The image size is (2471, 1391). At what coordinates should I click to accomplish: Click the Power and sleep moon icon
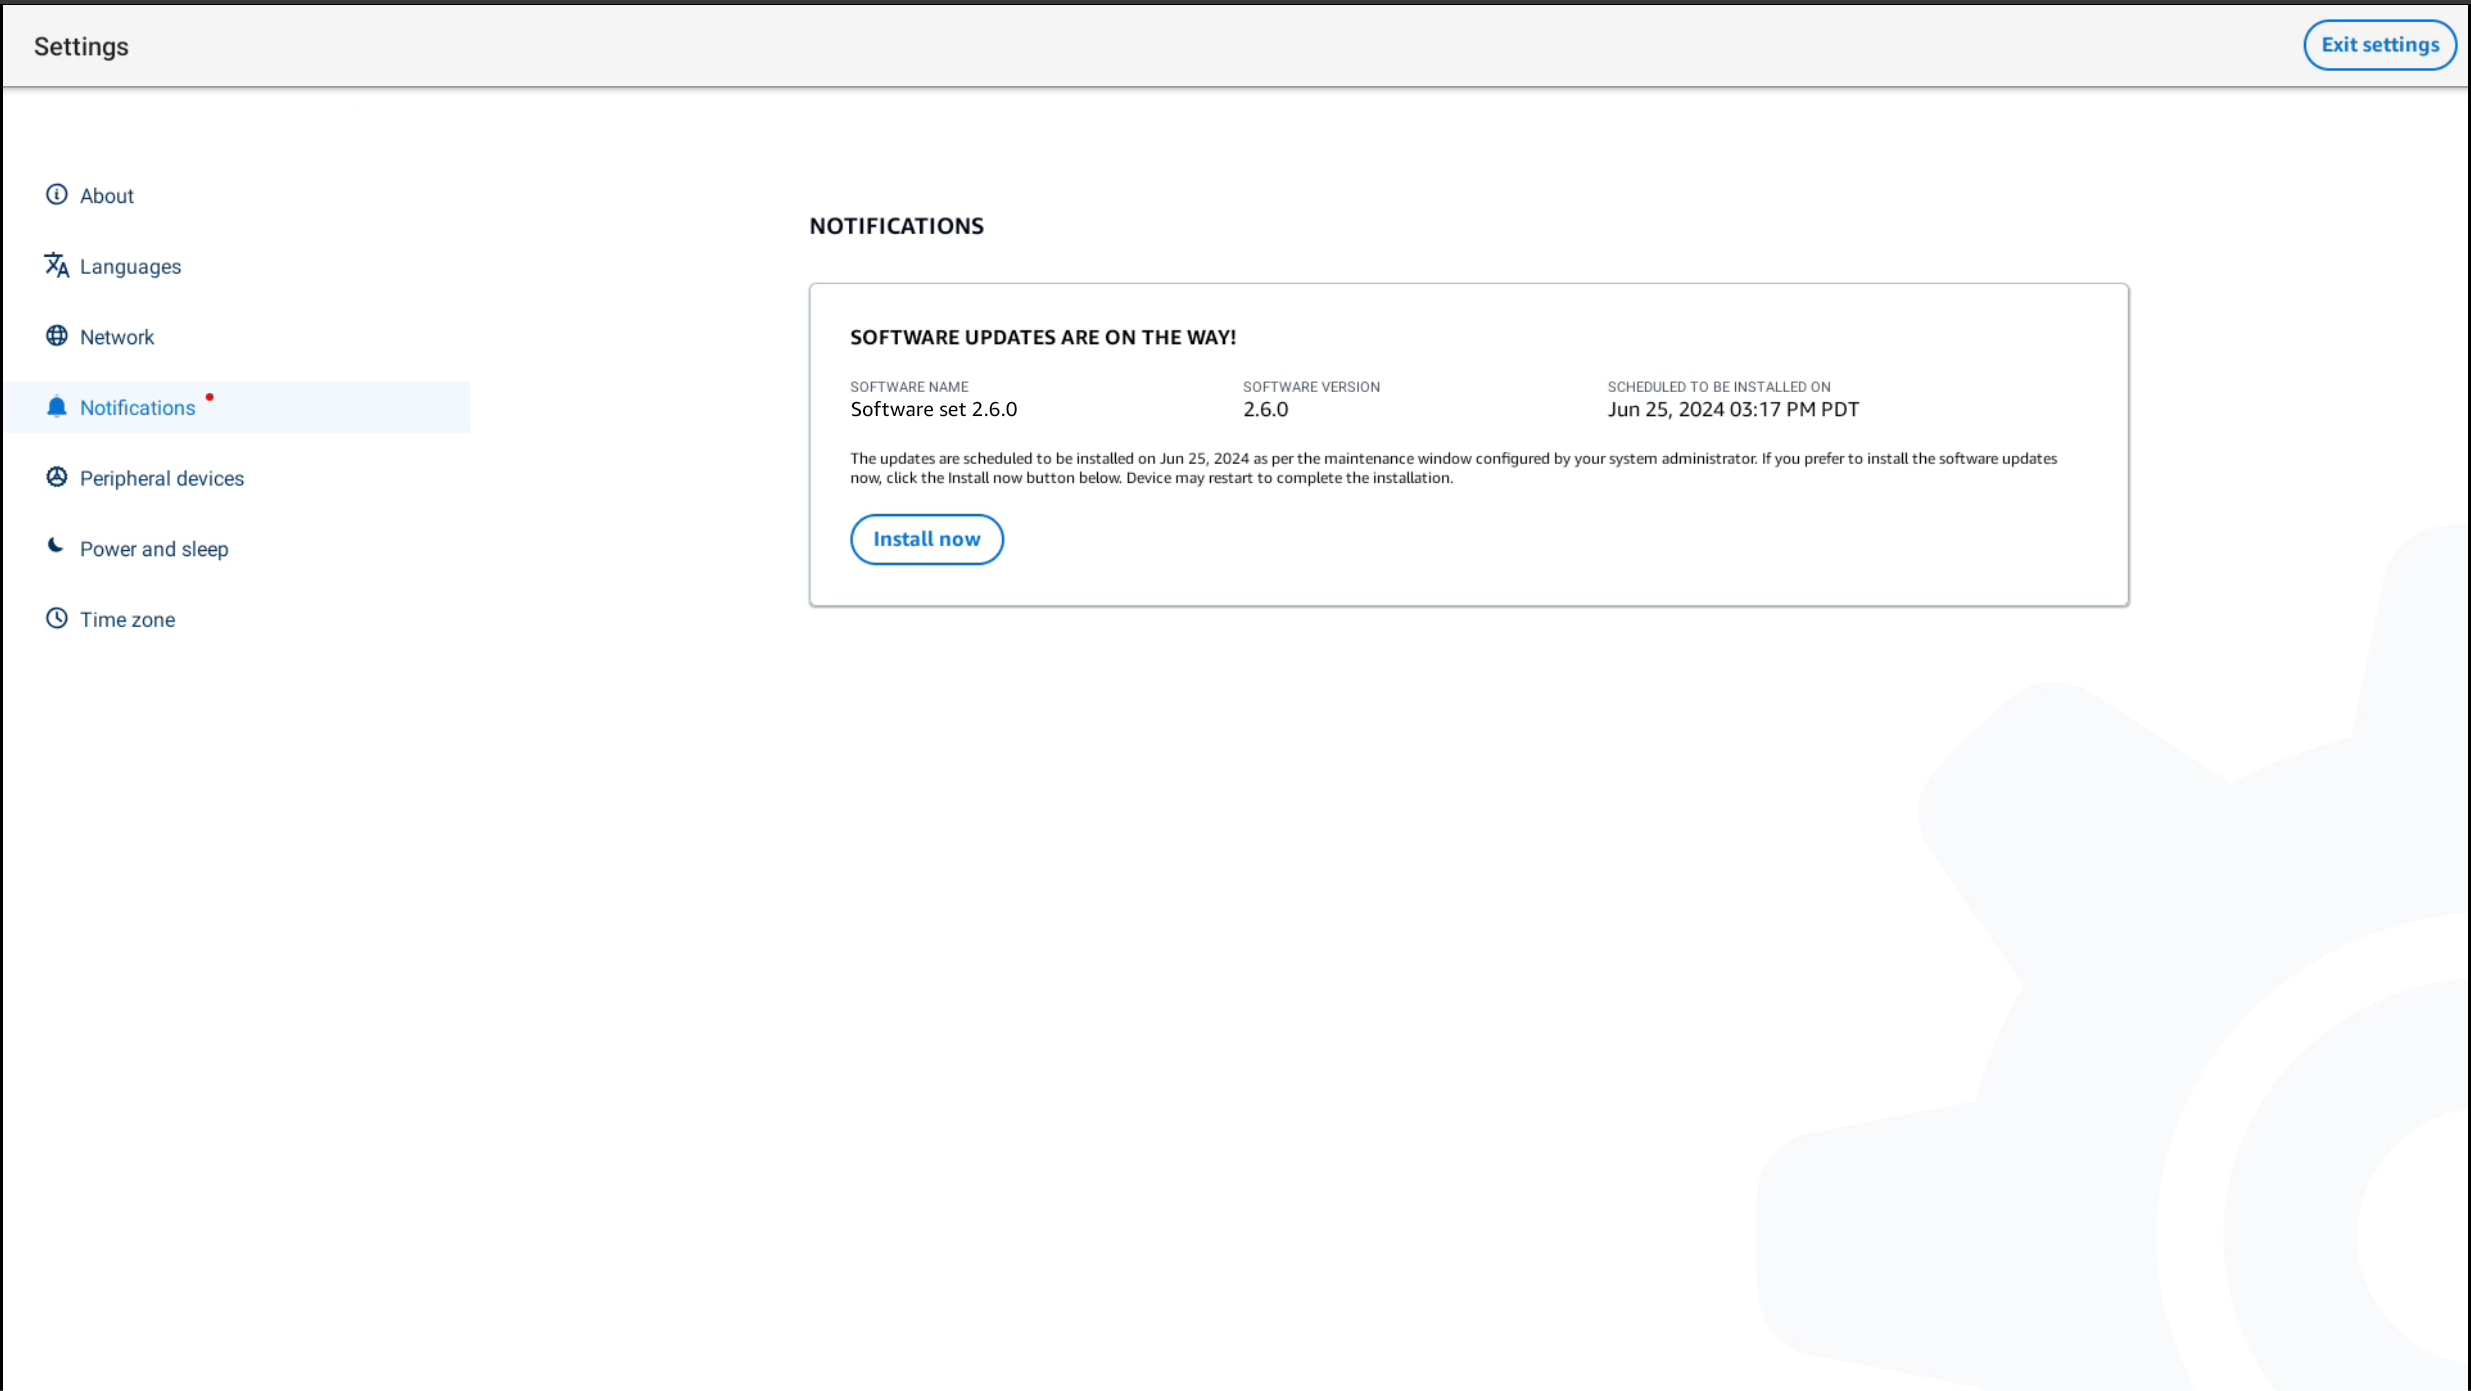coord(56,546)
